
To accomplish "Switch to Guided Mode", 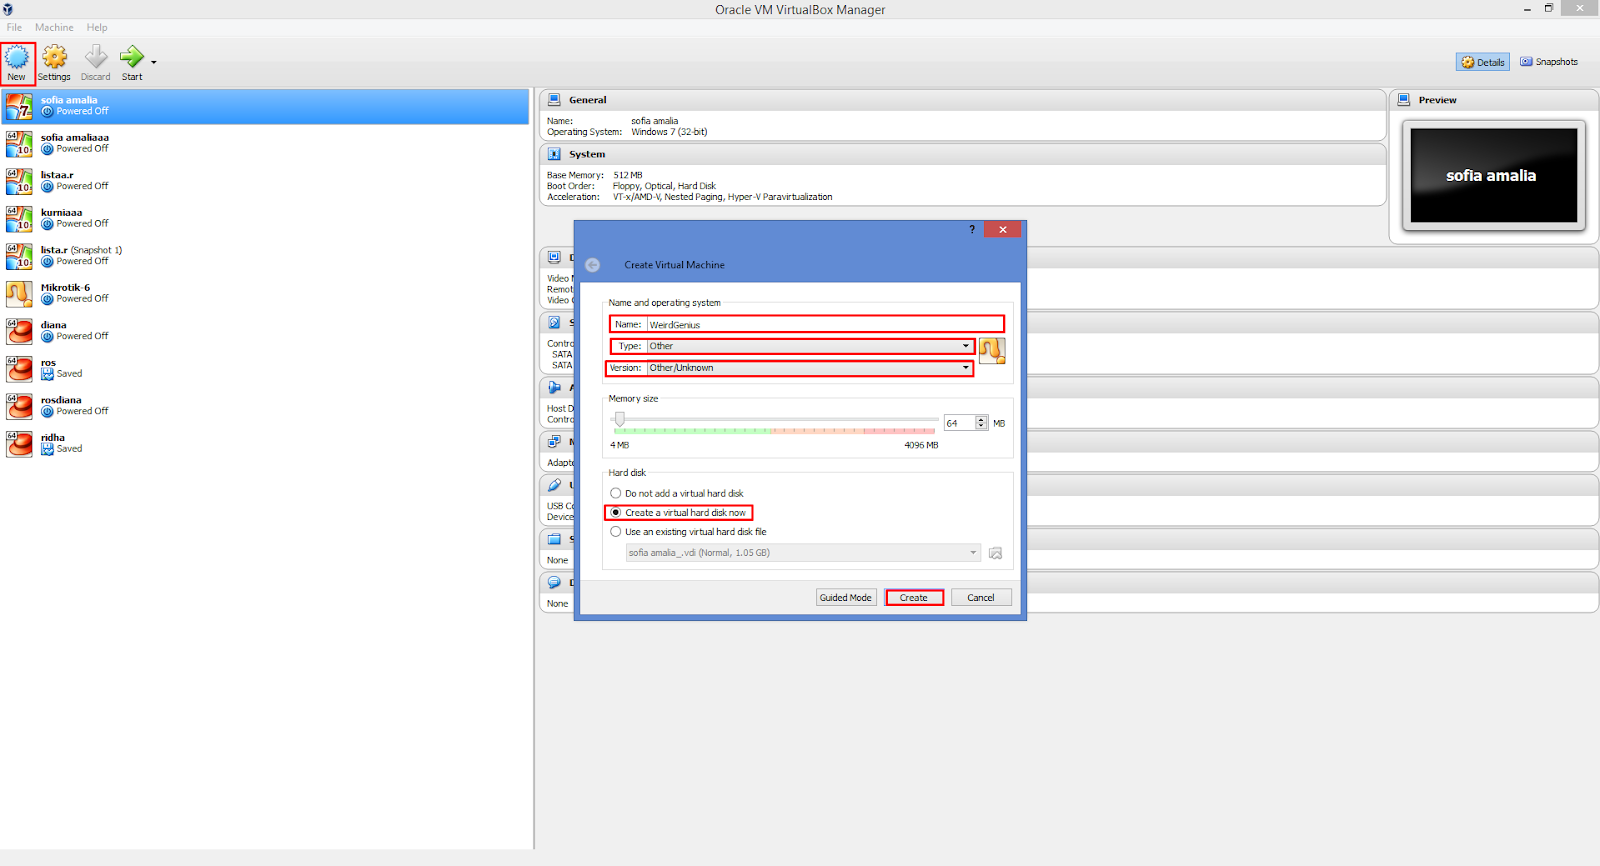I will (846, 598).
